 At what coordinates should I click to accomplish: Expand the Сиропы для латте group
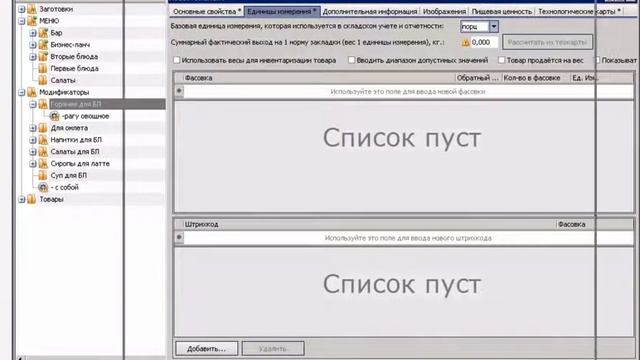click(33, 163)
